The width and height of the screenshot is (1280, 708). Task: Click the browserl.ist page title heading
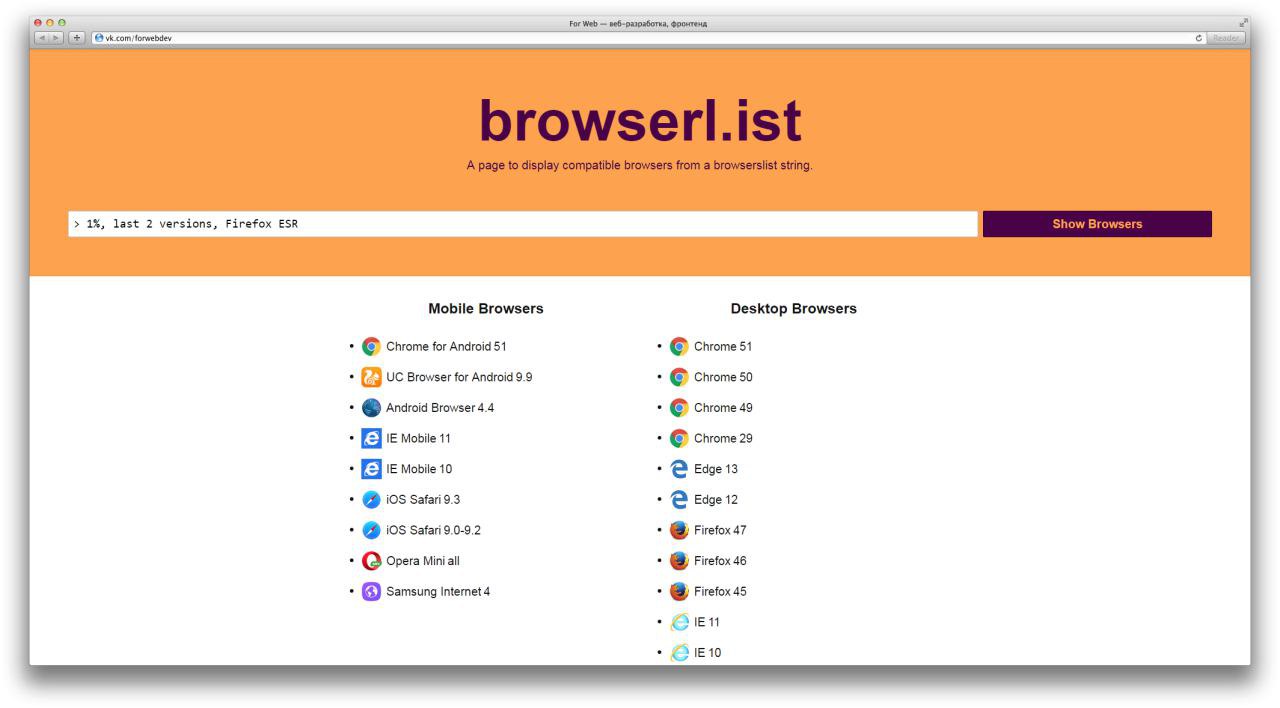click(x=640, y=120)
